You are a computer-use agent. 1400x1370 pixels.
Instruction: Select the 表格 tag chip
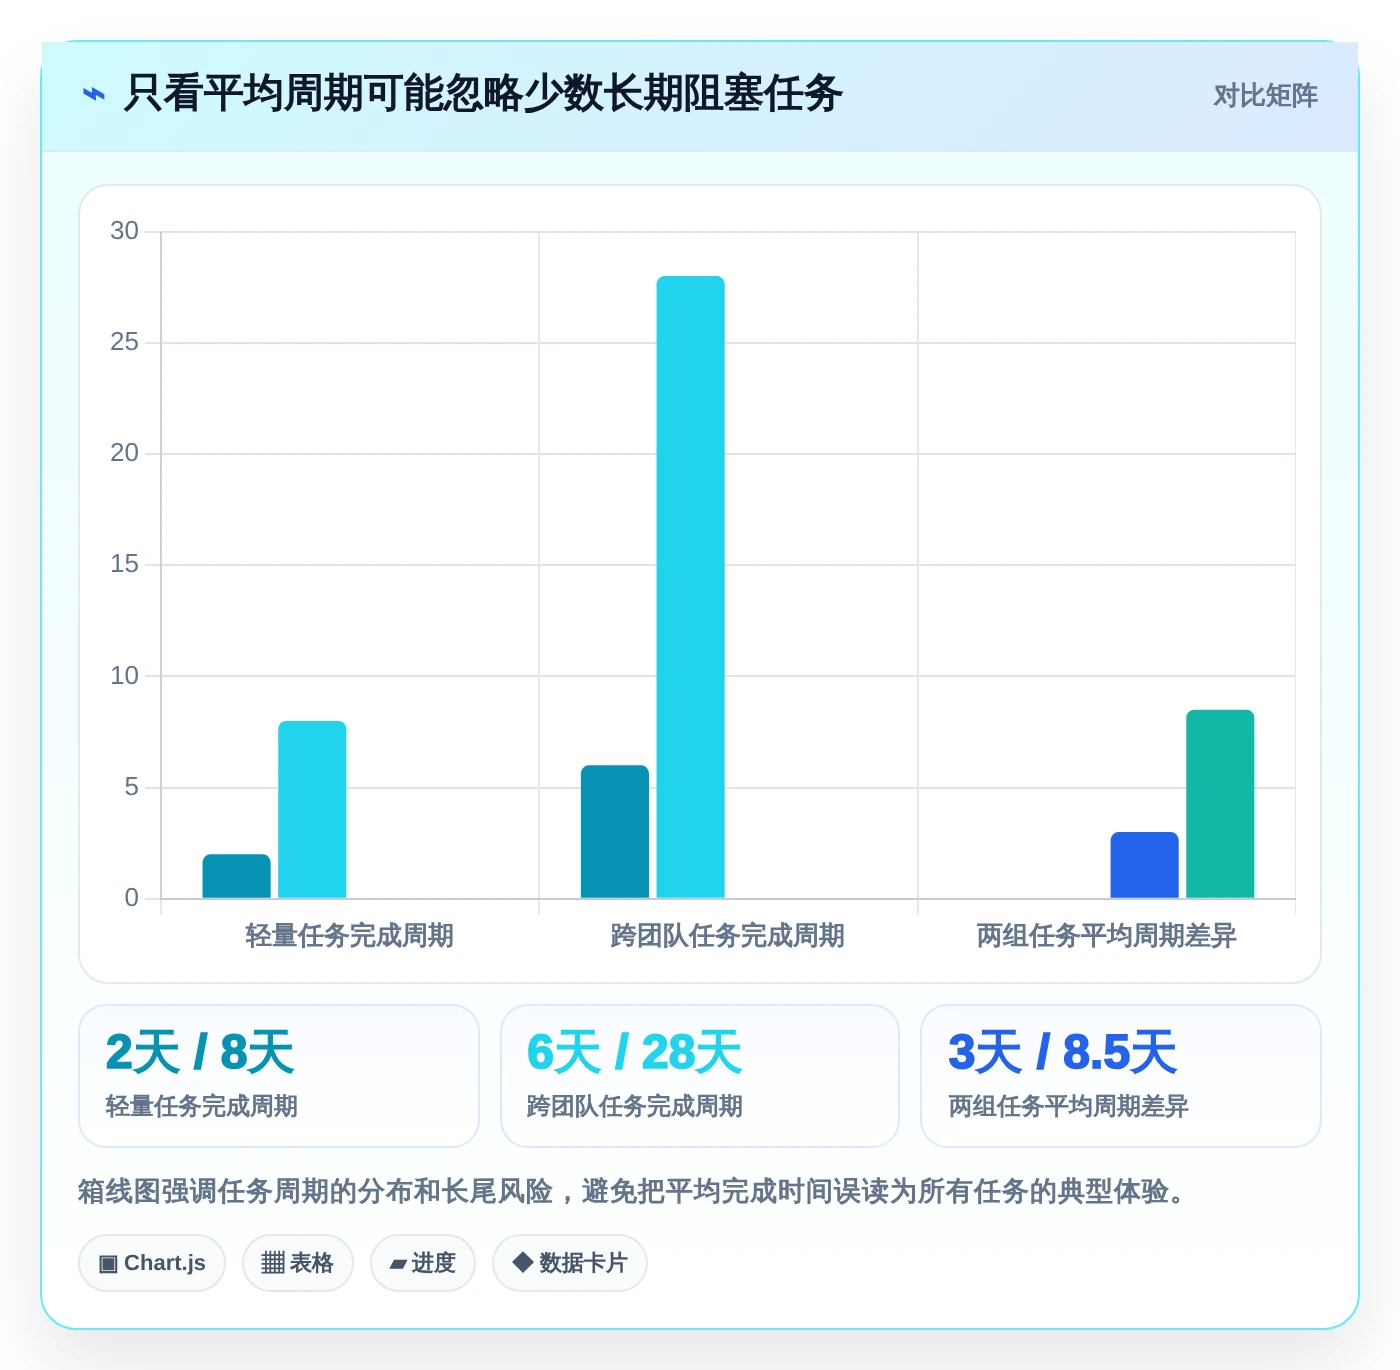(x=298, y=1263)
